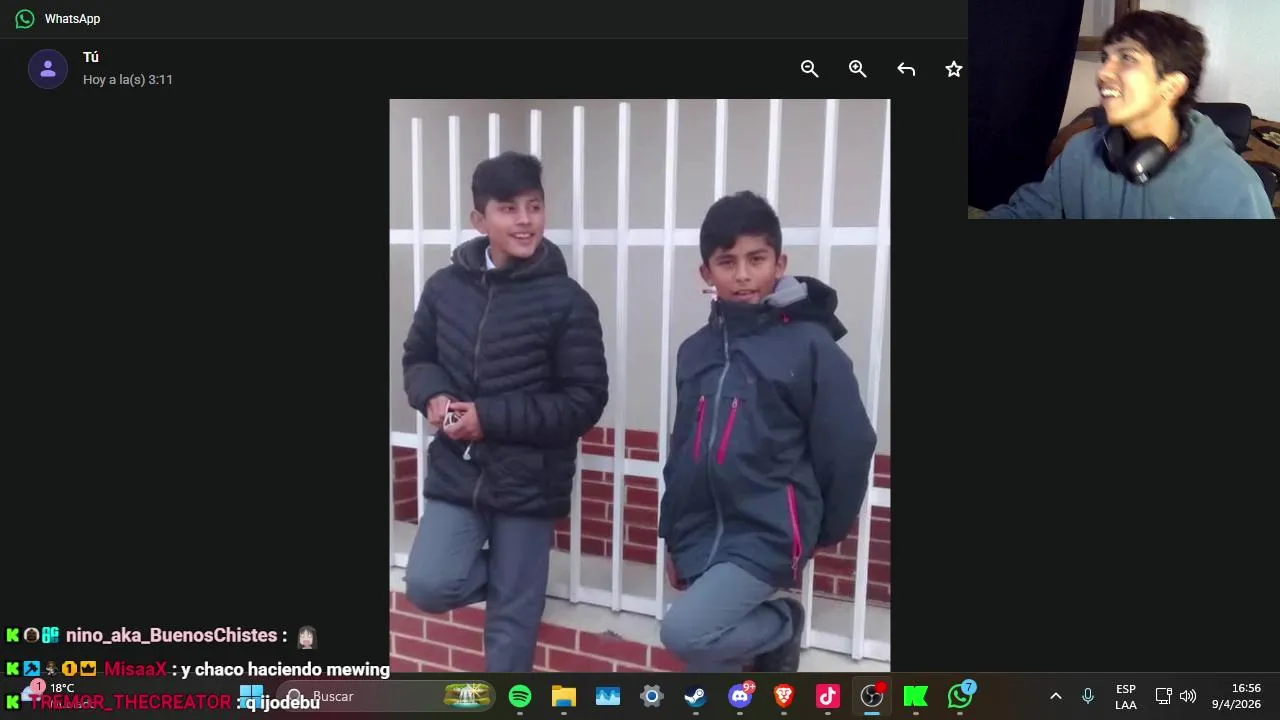1280x720 pixels.
Task: Click the Windows Start button
Action: (251, 696)
